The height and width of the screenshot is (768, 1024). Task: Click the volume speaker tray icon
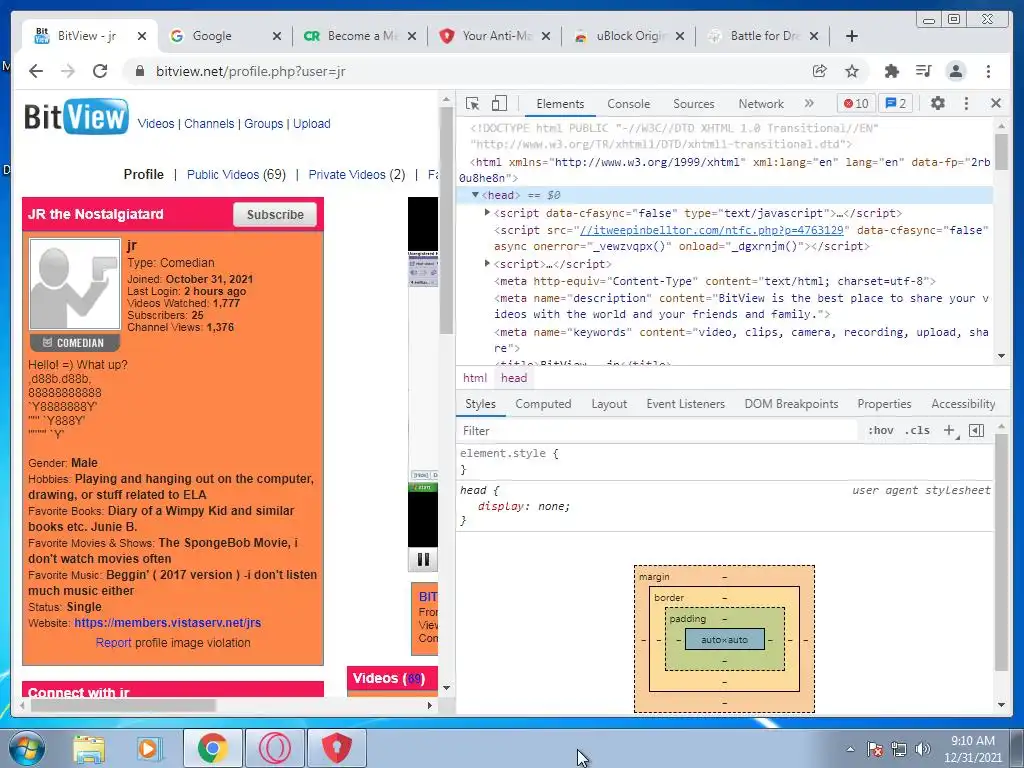(x=923, y=749)
